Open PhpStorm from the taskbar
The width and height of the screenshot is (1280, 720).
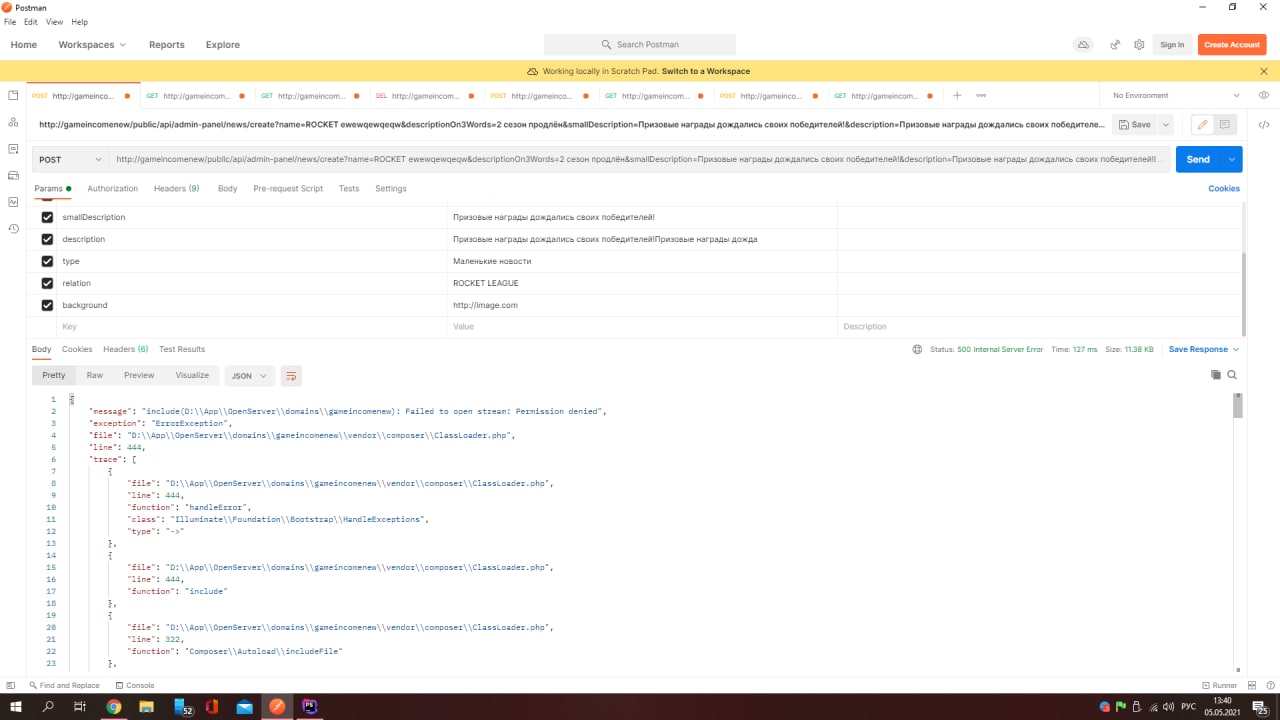point(310,707)
